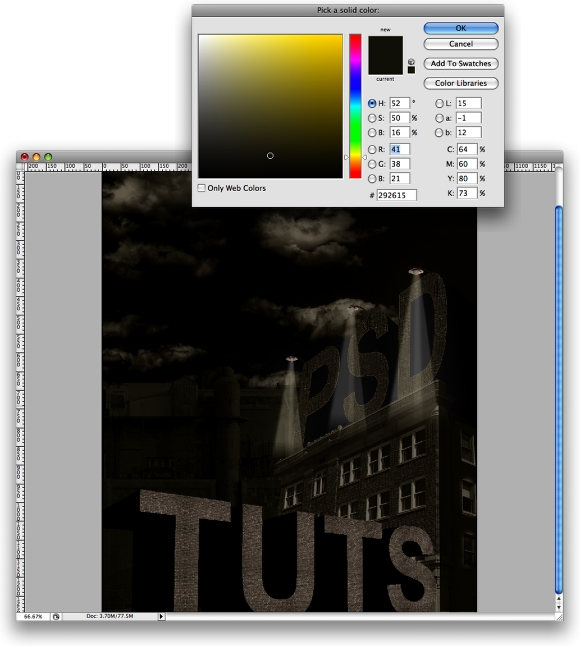Click the green field showing 38
This screenshot has height=646, width=580.
click(x=400, y=164)
